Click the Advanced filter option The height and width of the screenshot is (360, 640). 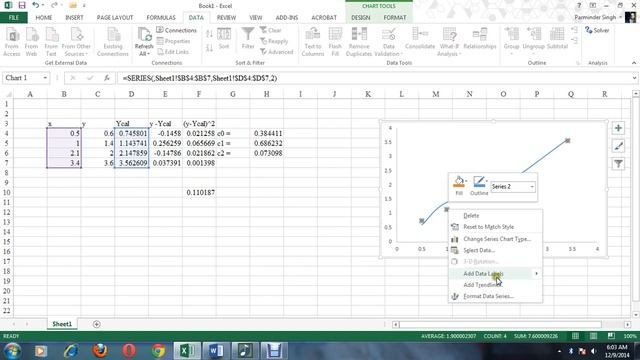277,52
